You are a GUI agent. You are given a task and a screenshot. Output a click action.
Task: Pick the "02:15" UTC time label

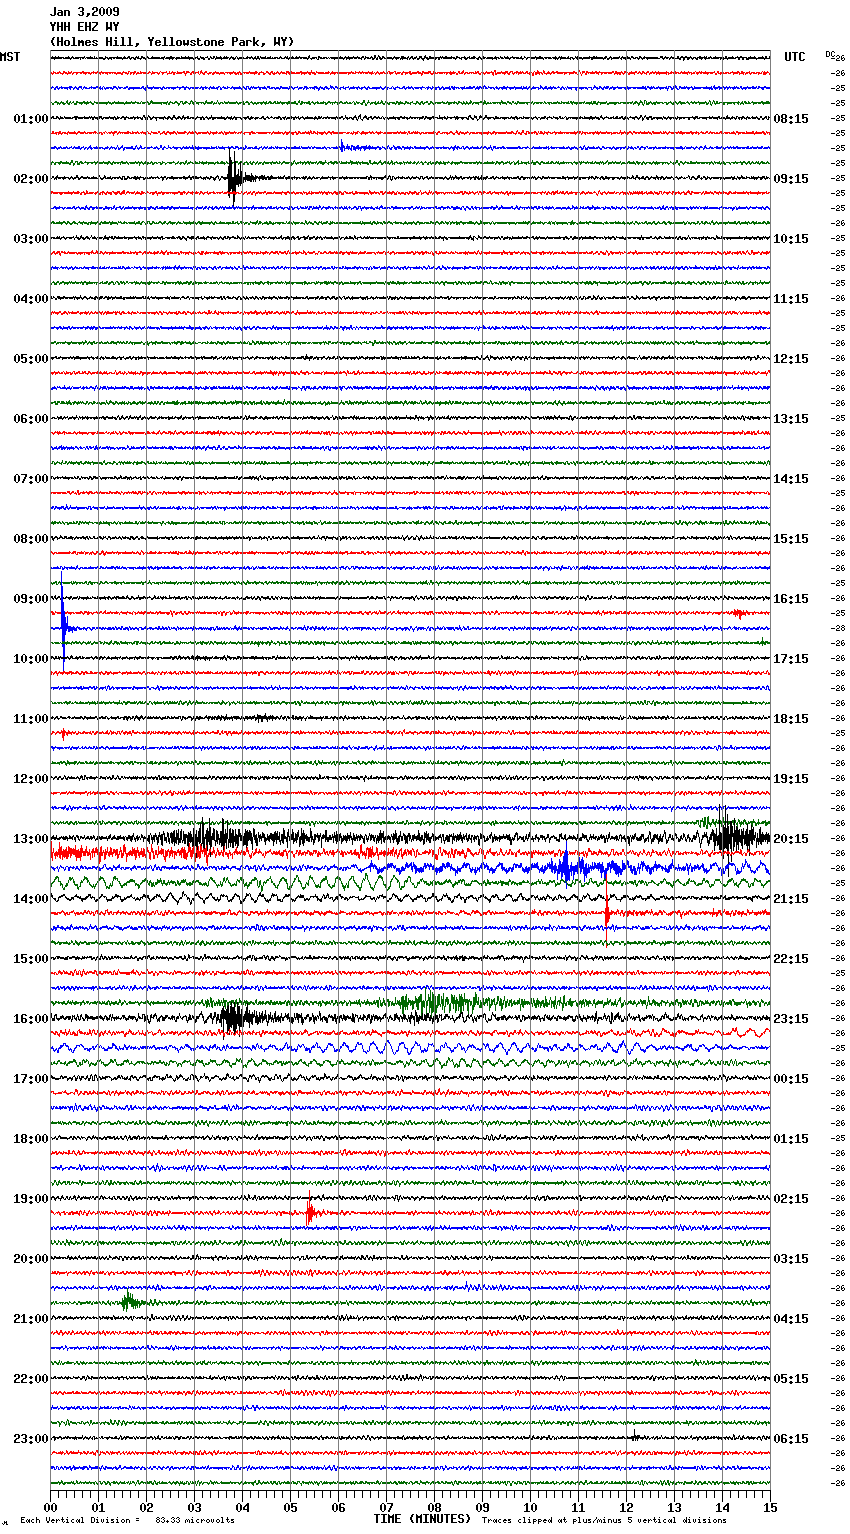[x=791, y=1199]
